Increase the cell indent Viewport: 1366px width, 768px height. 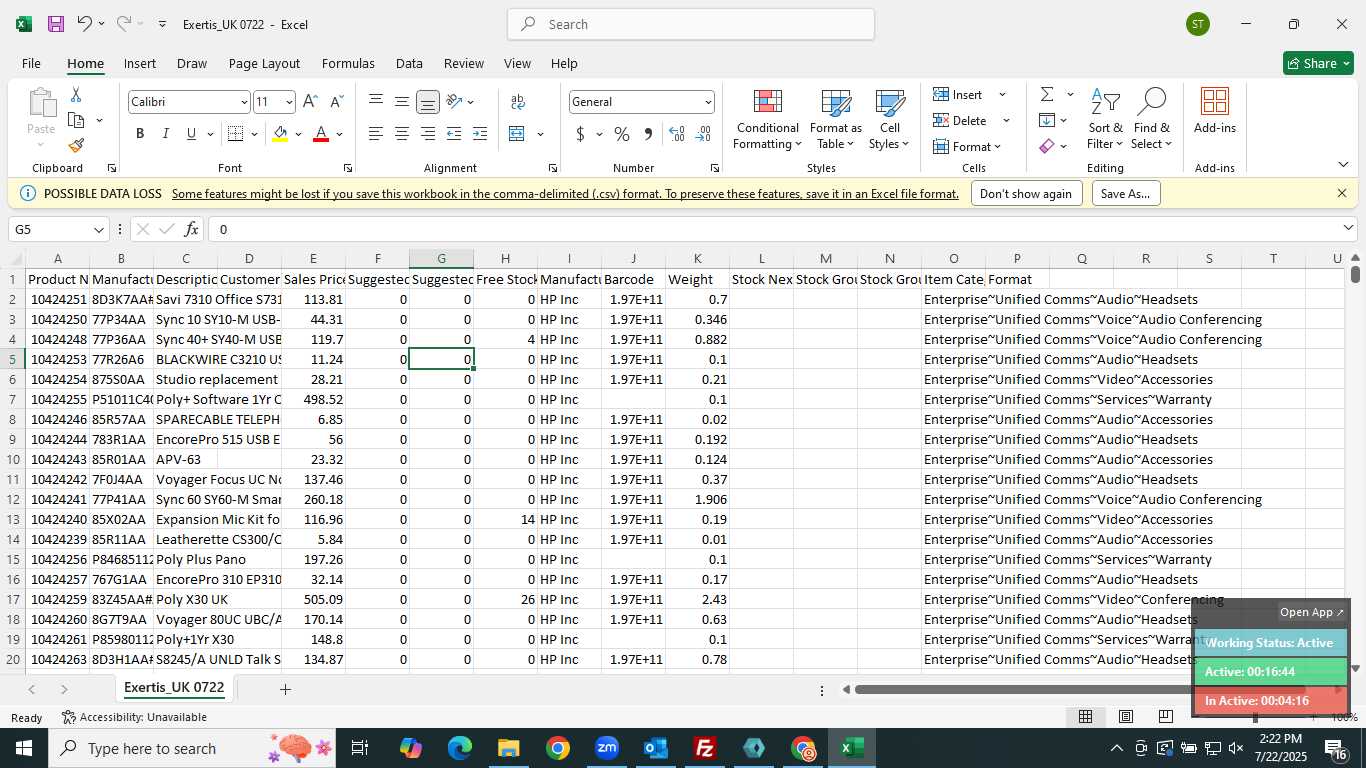point(480,134)
